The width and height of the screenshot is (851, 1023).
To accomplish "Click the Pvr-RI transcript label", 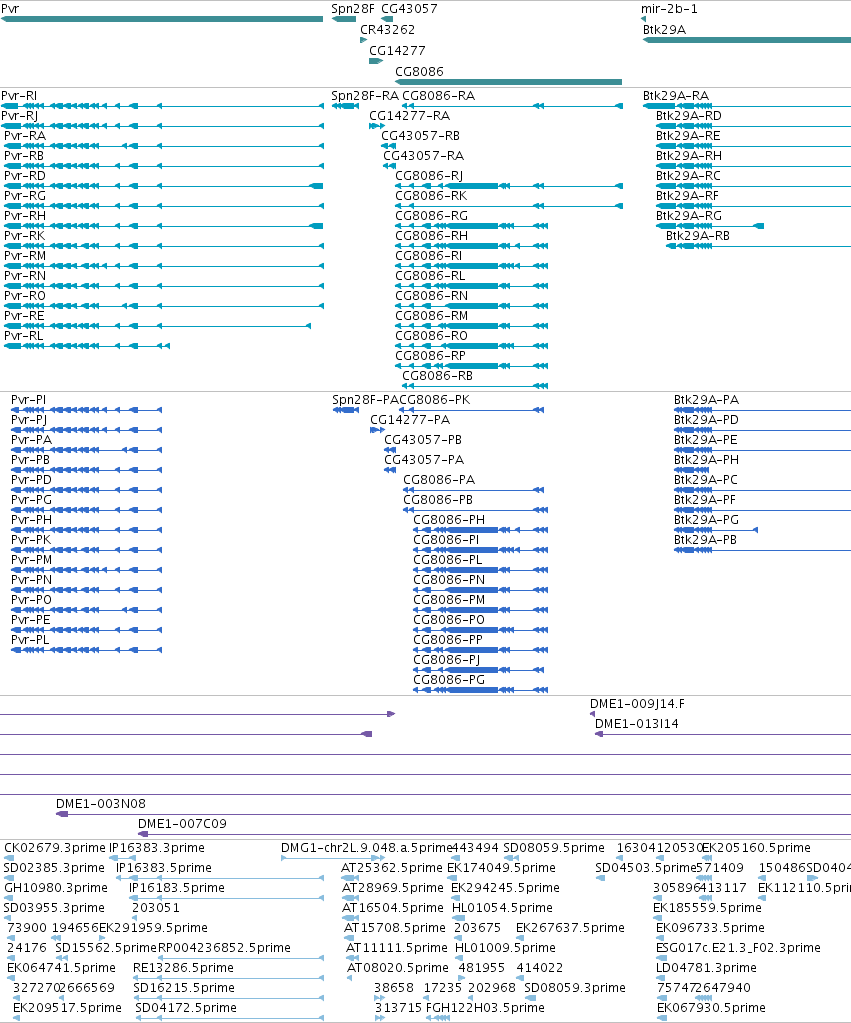I will (x=19, y=96).
